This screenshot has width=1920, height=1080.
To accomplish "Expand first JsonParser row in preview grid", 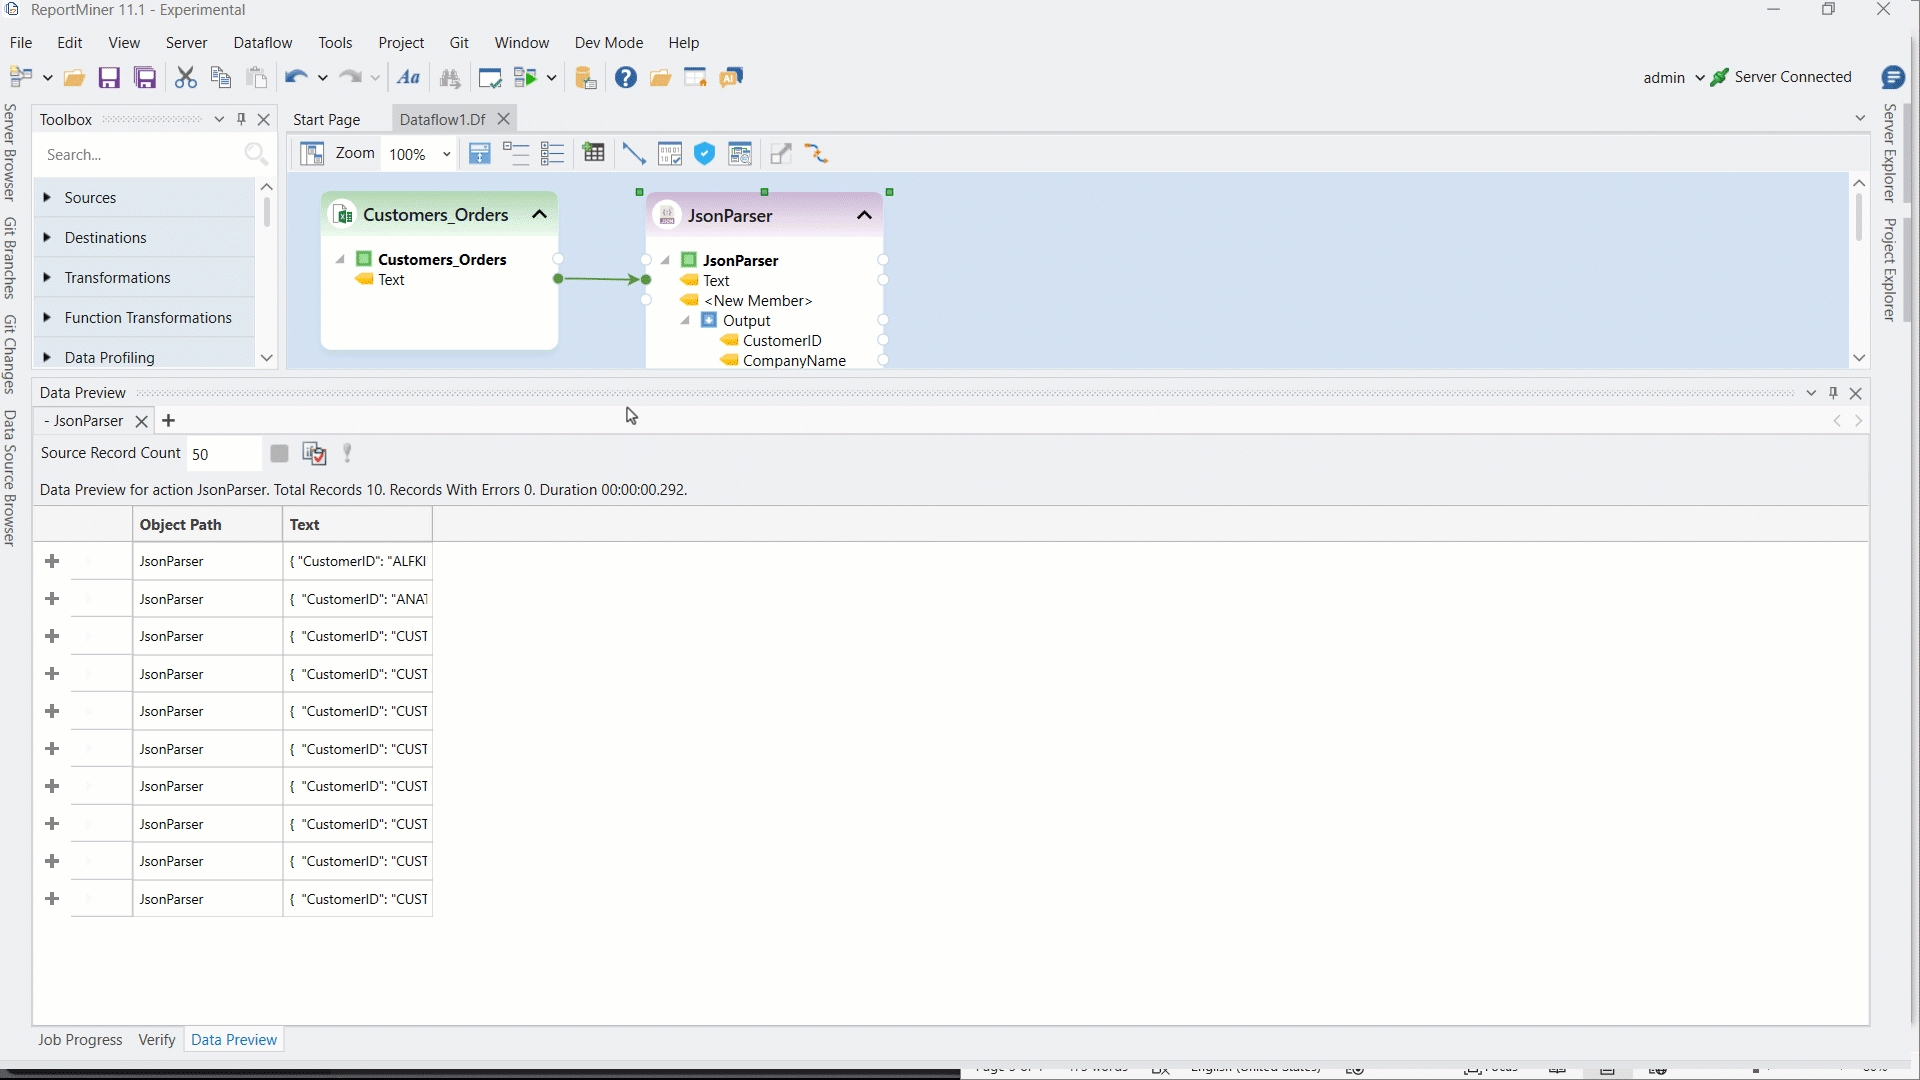I will (52, 562).
